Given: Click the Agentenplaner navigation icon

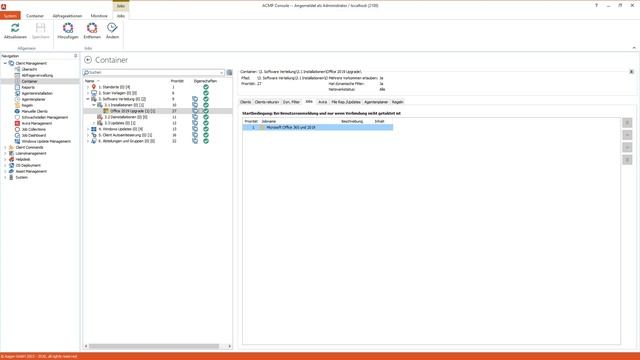Looking at the screenshot, I should 17,99.
